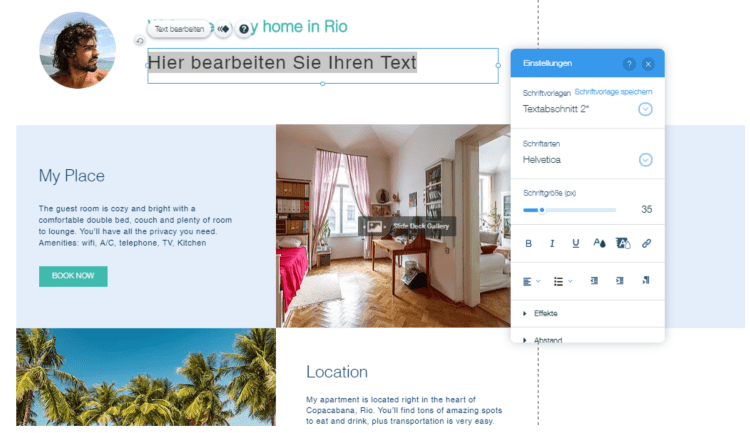The height and width of the screenshot is (433, 750).
Task: Apply italic formatting to the text
Action: [x=552, y=243]
